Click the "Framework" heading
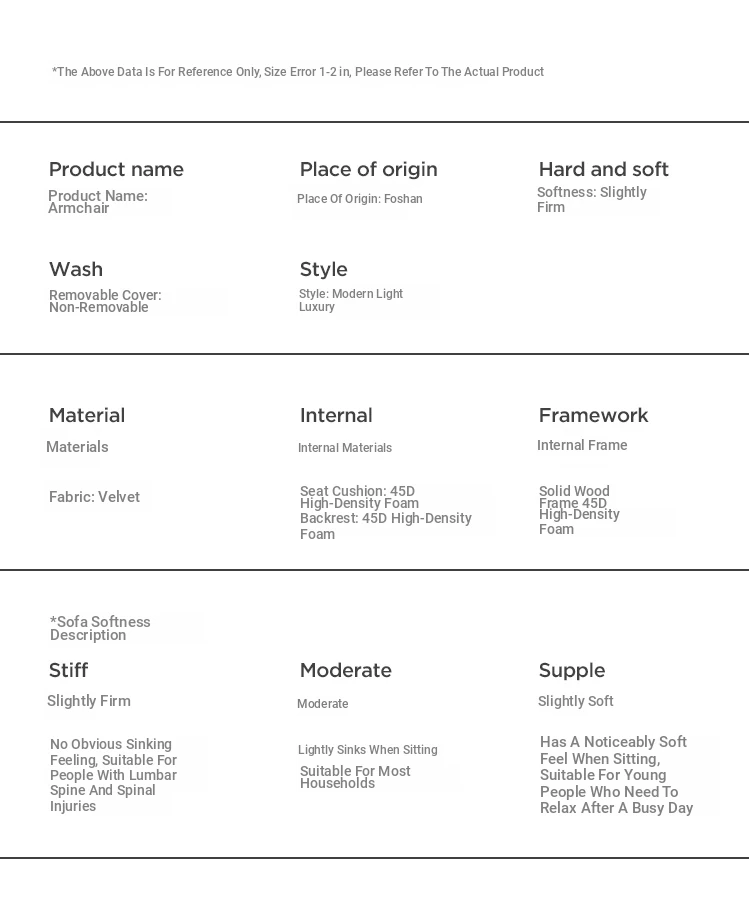The height and width of the screenshot is (919, 750). (x=593, y=415)
